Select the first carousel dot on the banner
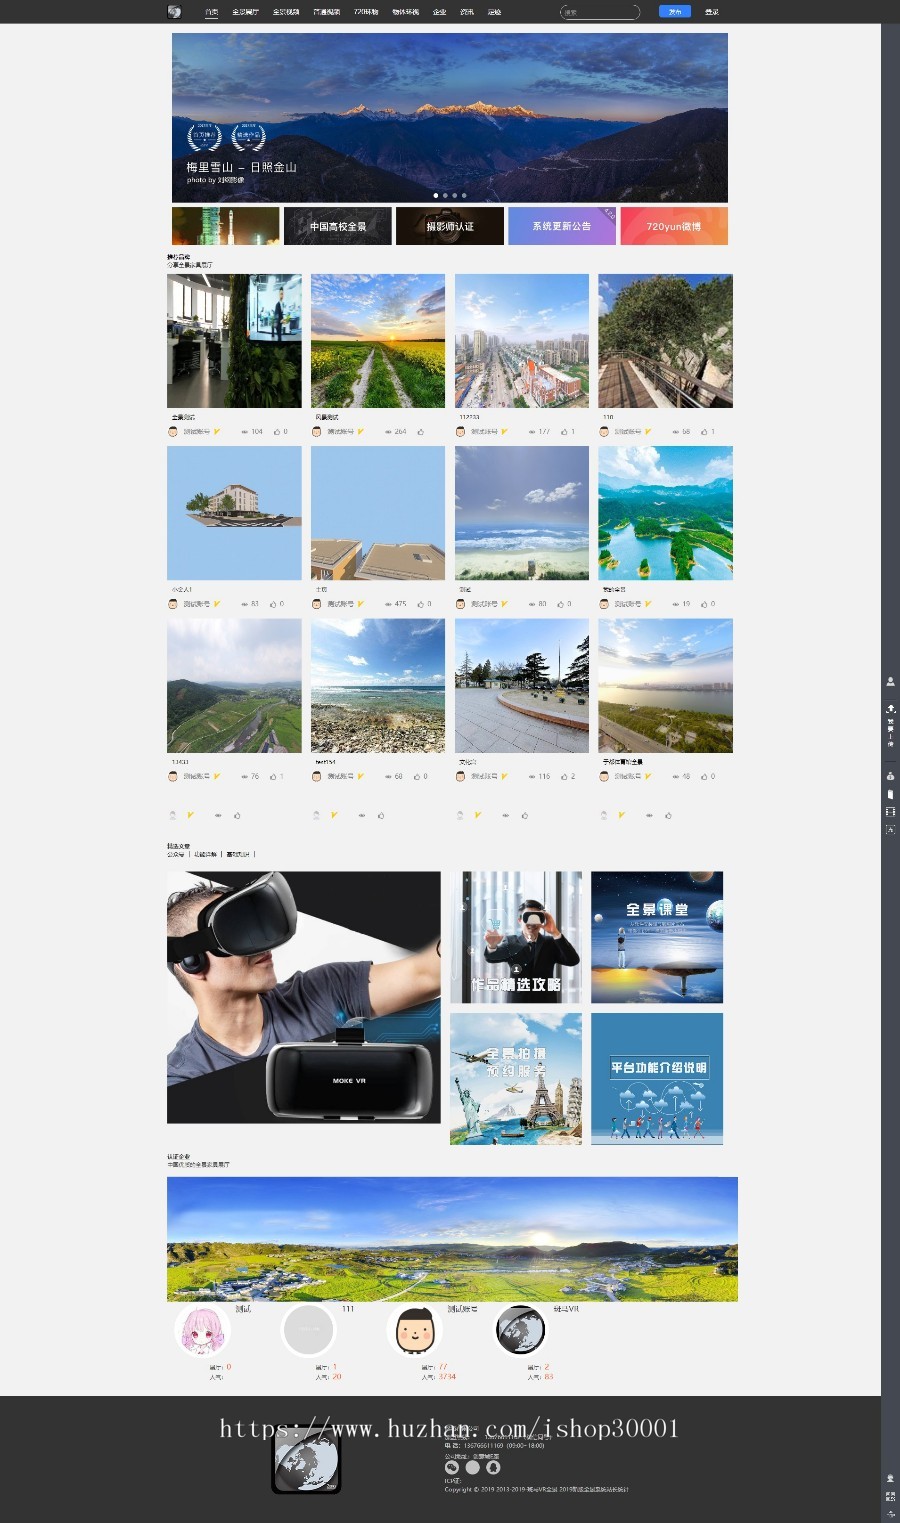 point(436,195)
